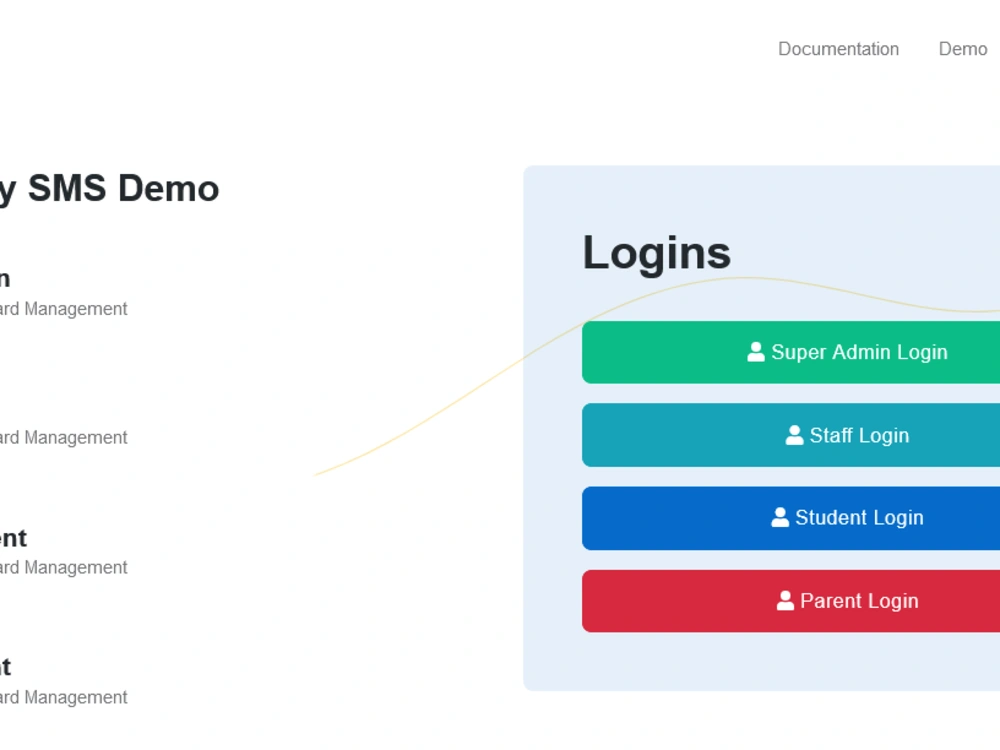Click the Parent Login button

(791, 601)
